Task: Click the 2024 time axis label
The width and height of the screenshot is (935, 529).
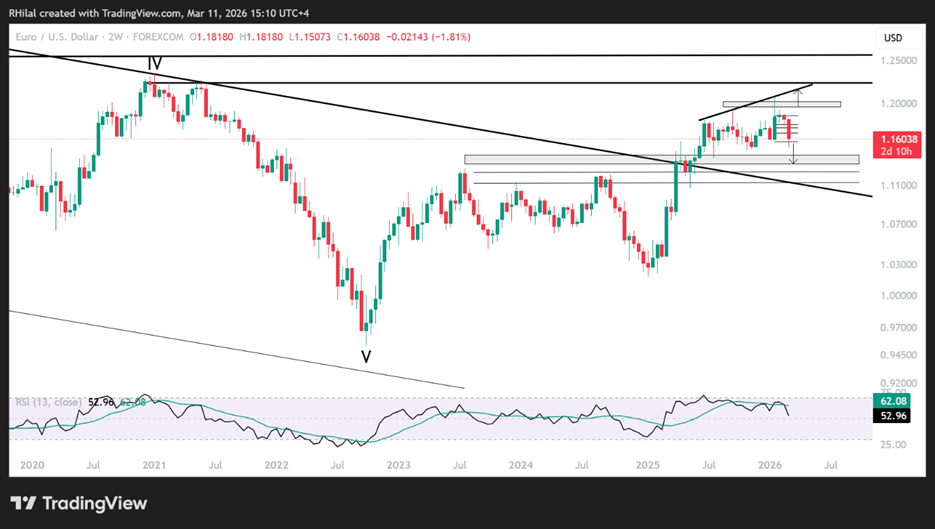Action: (521, 465)
